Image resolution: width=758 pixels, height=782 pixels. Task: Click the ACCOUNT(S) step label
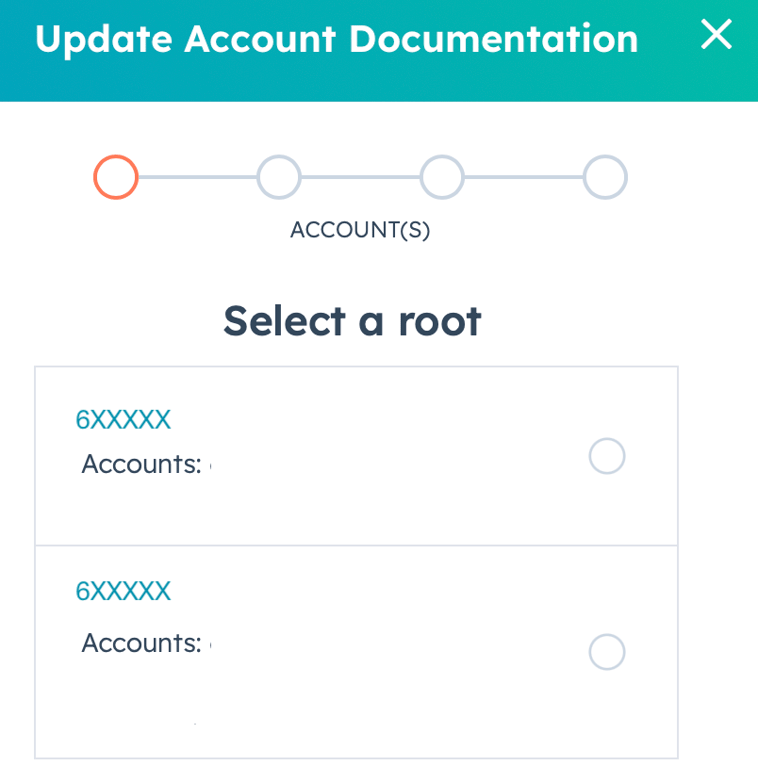coord(360,230)
